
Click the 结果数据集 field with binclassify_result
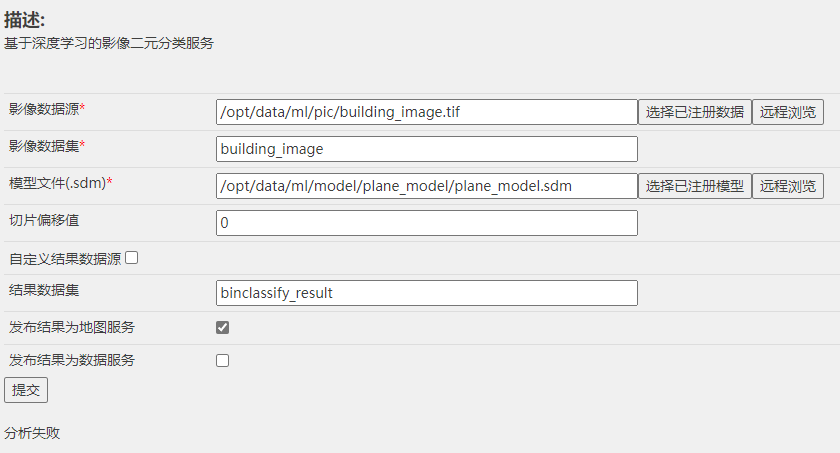click(426, 293)
